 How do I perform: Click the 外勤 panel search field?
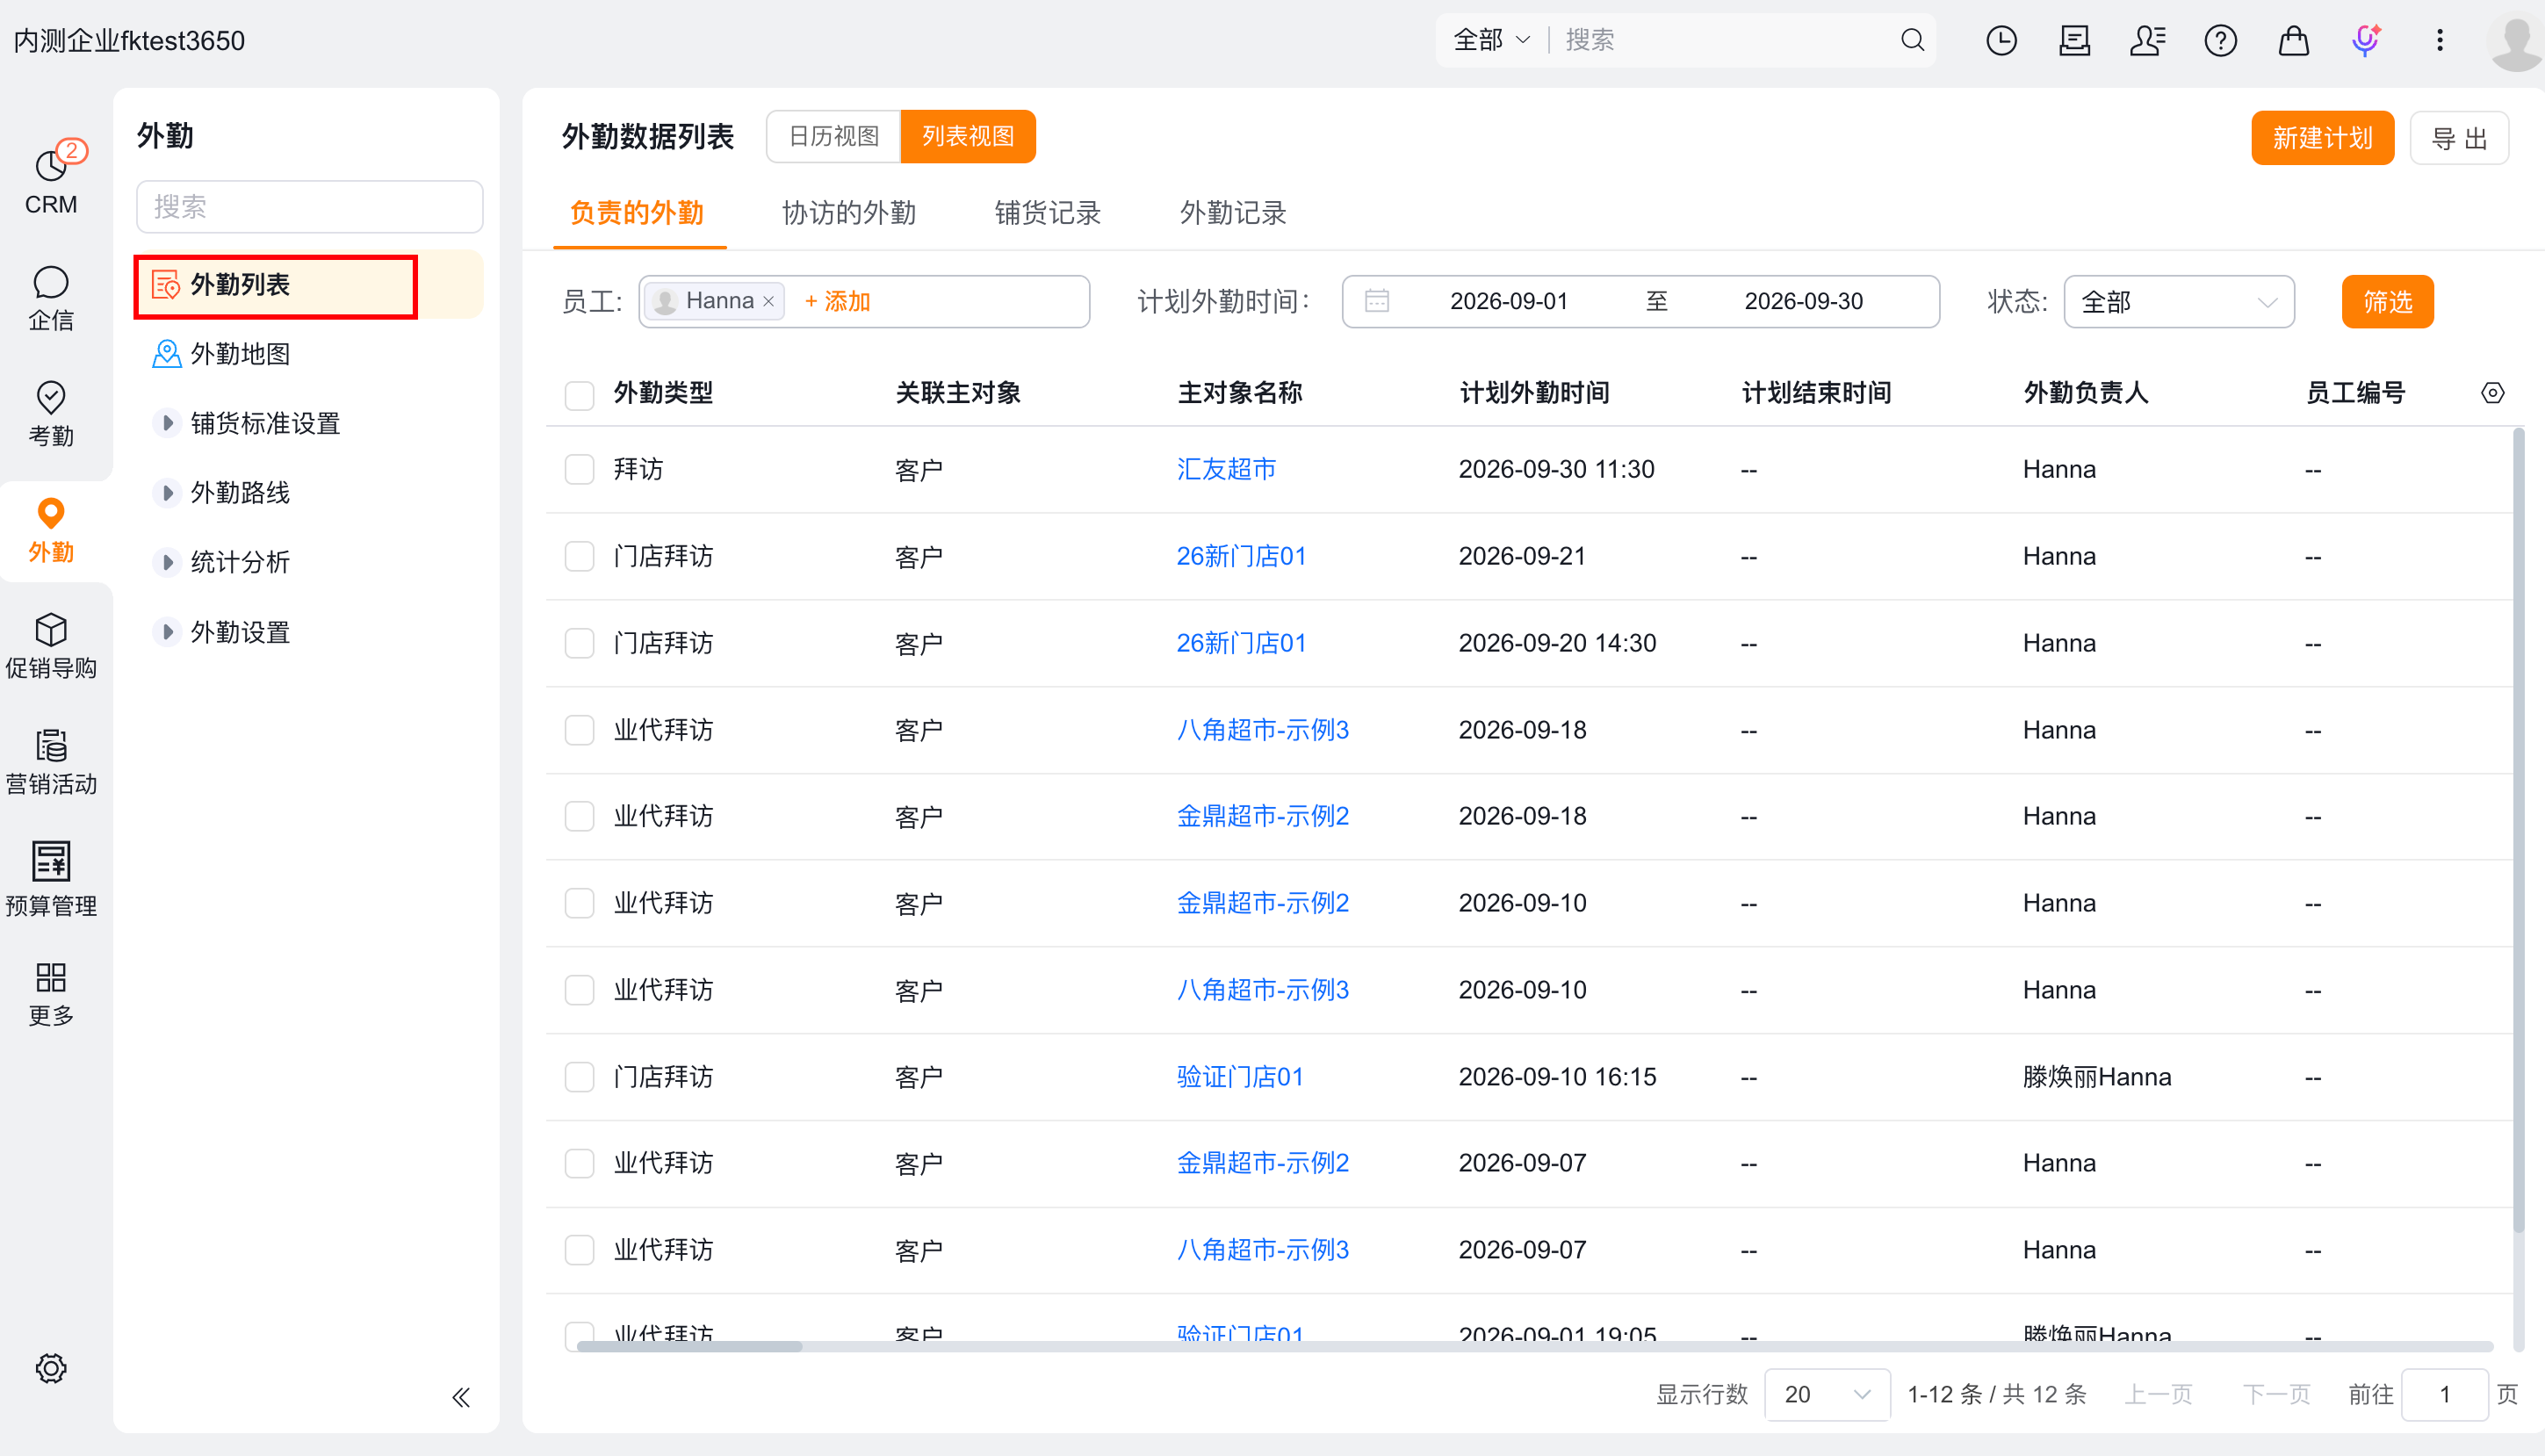pyautogui.click(x=309, y=207)
